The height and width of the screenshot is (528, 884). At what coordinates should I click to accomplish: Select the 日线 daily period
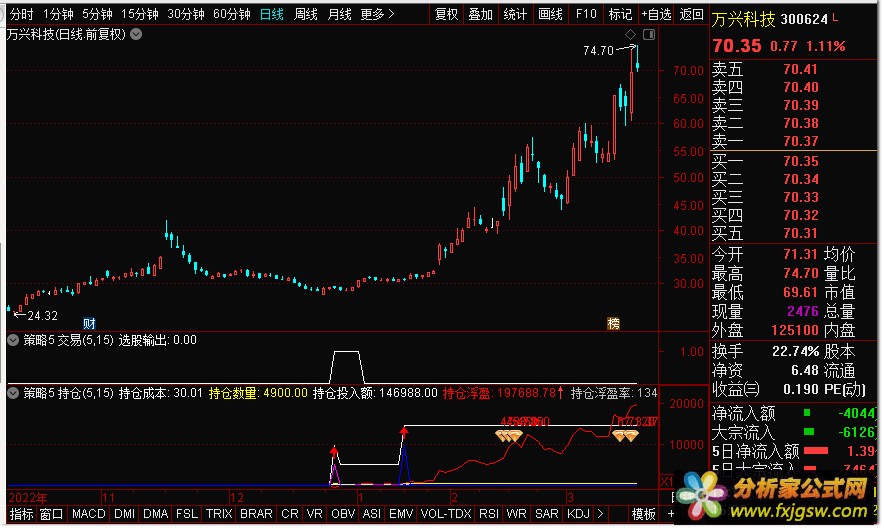point(271,14)
